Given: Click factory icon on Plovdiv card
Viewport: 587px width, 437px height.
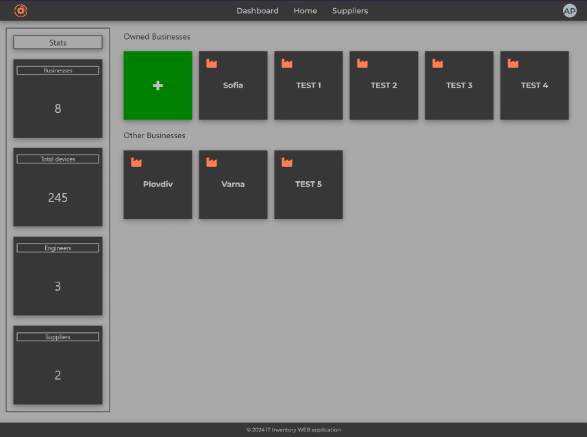Looking at the screenshot, I should pos(136,162).
